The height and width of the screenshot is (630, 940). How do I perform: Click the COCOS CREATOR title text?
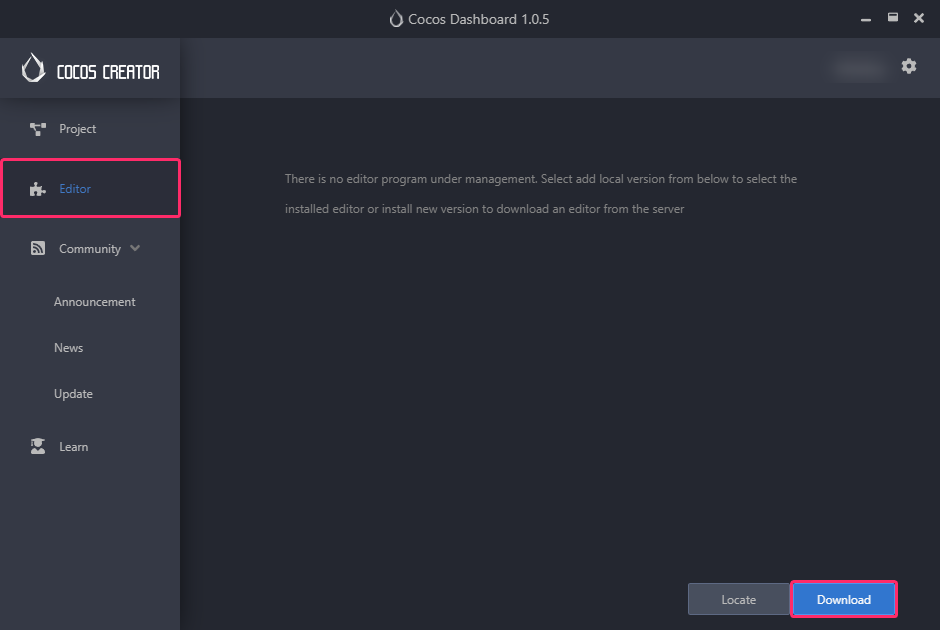108,72
